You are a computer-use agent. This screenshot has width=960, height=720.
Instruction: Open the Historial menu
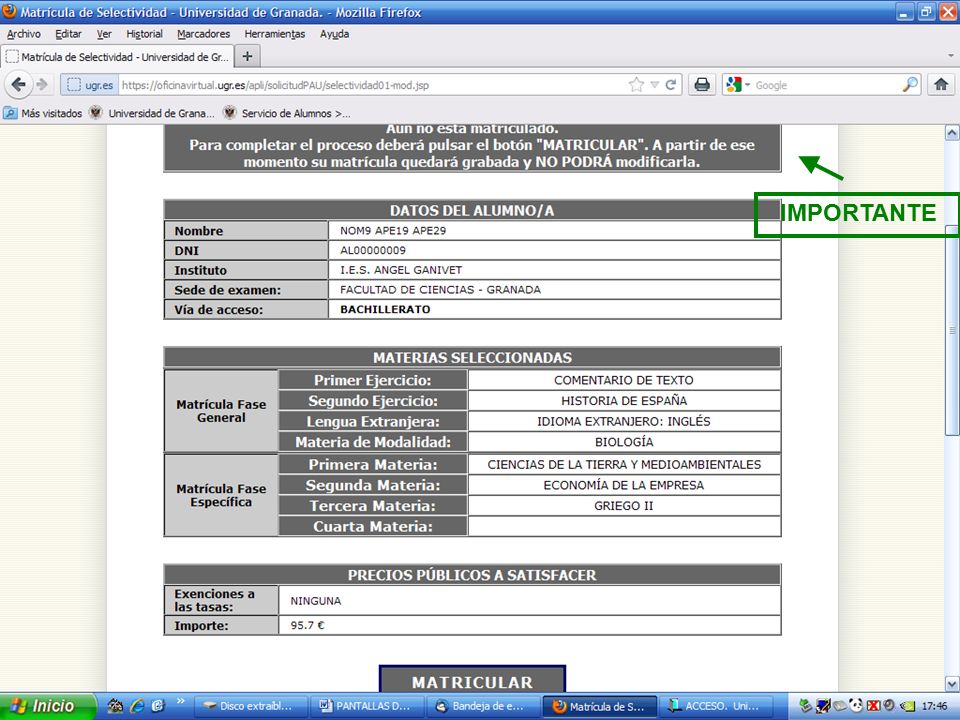144,34
